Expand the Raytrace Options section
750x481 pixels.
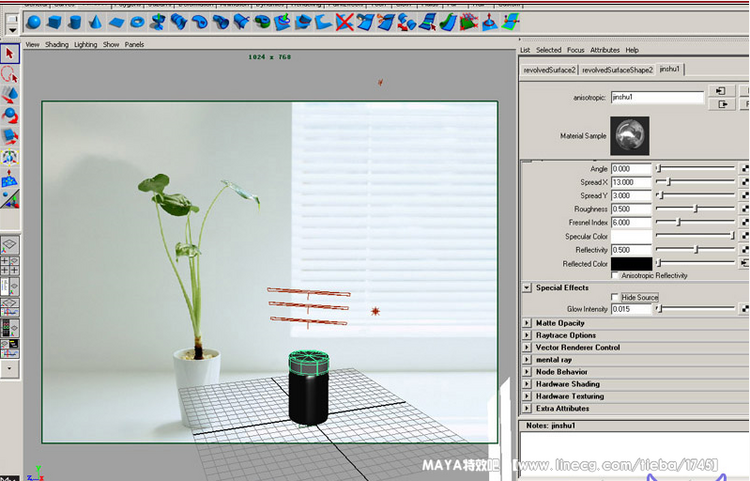point(527,335)
